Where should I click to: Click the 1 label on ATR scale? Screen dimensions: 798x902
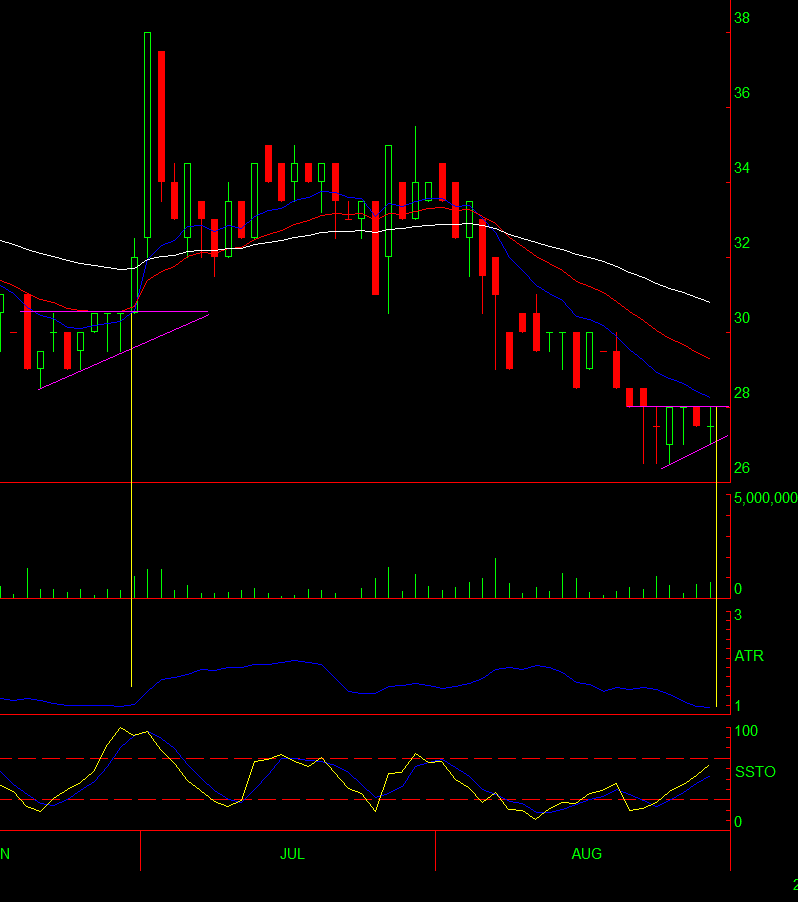(x=738, y=706)
